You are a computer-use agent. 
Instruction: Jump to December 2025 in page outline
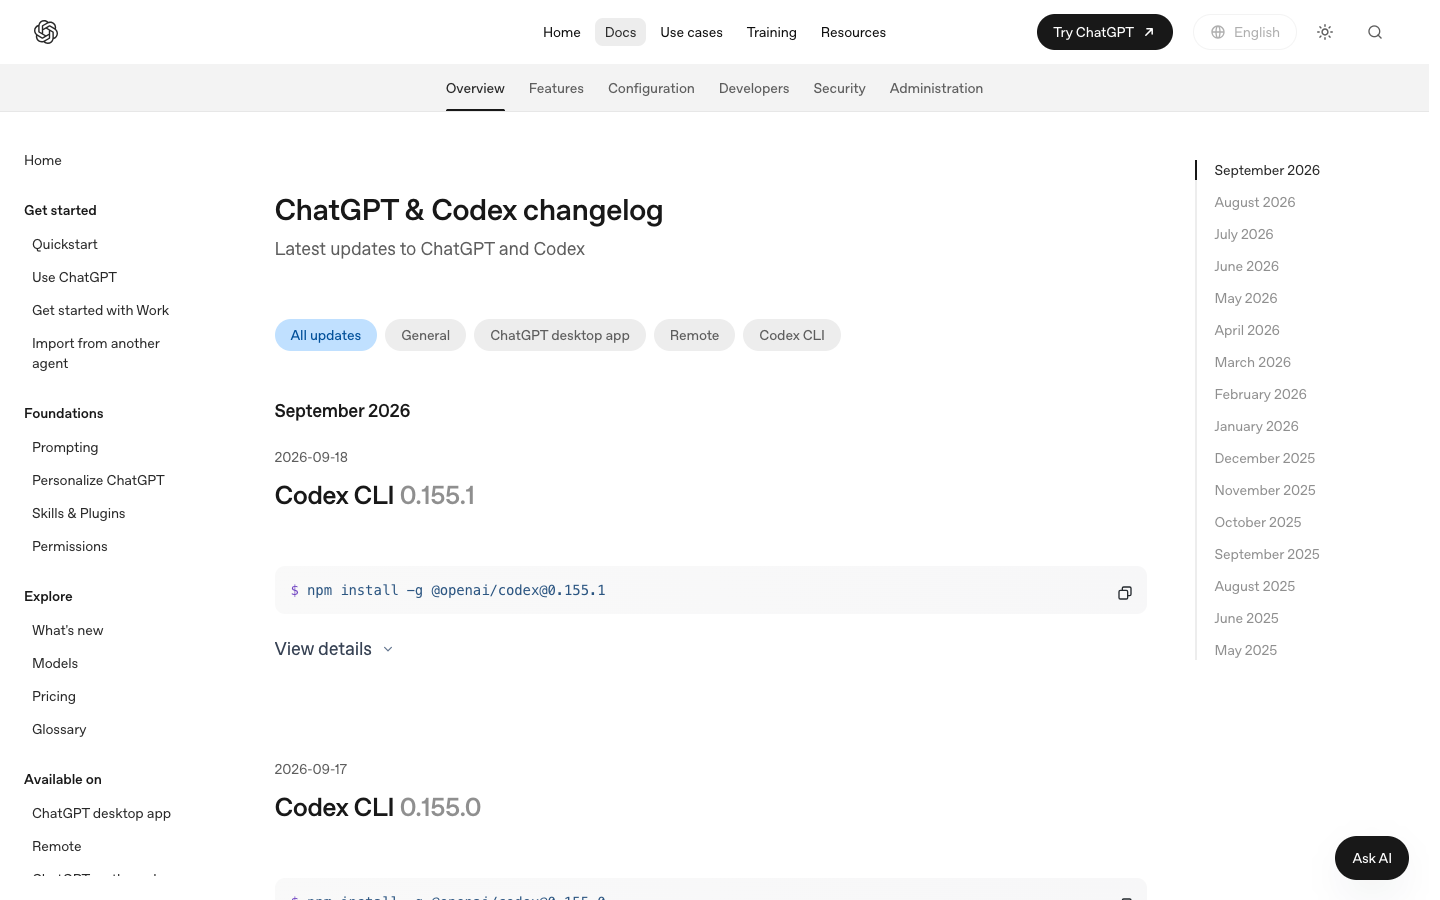[1265, 458]
